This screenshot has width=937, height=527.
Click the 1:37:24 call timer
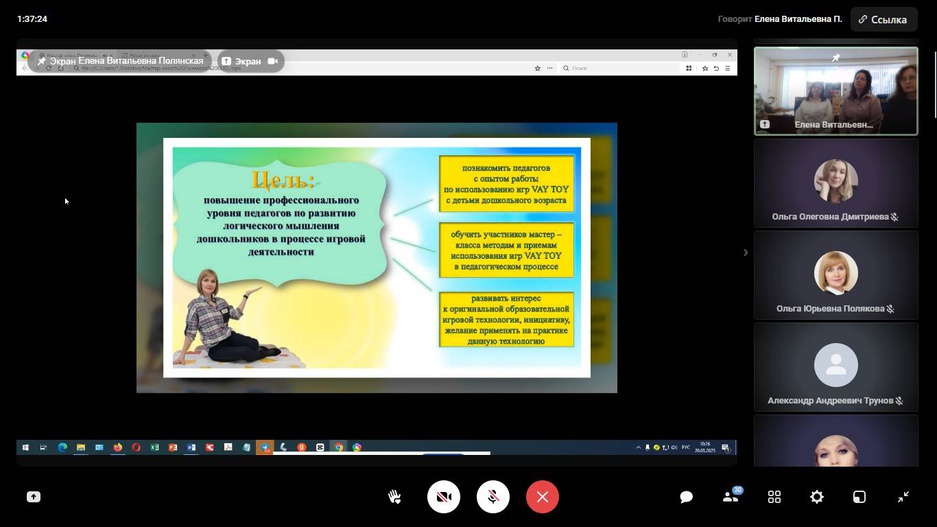click(x=32, y=19)
